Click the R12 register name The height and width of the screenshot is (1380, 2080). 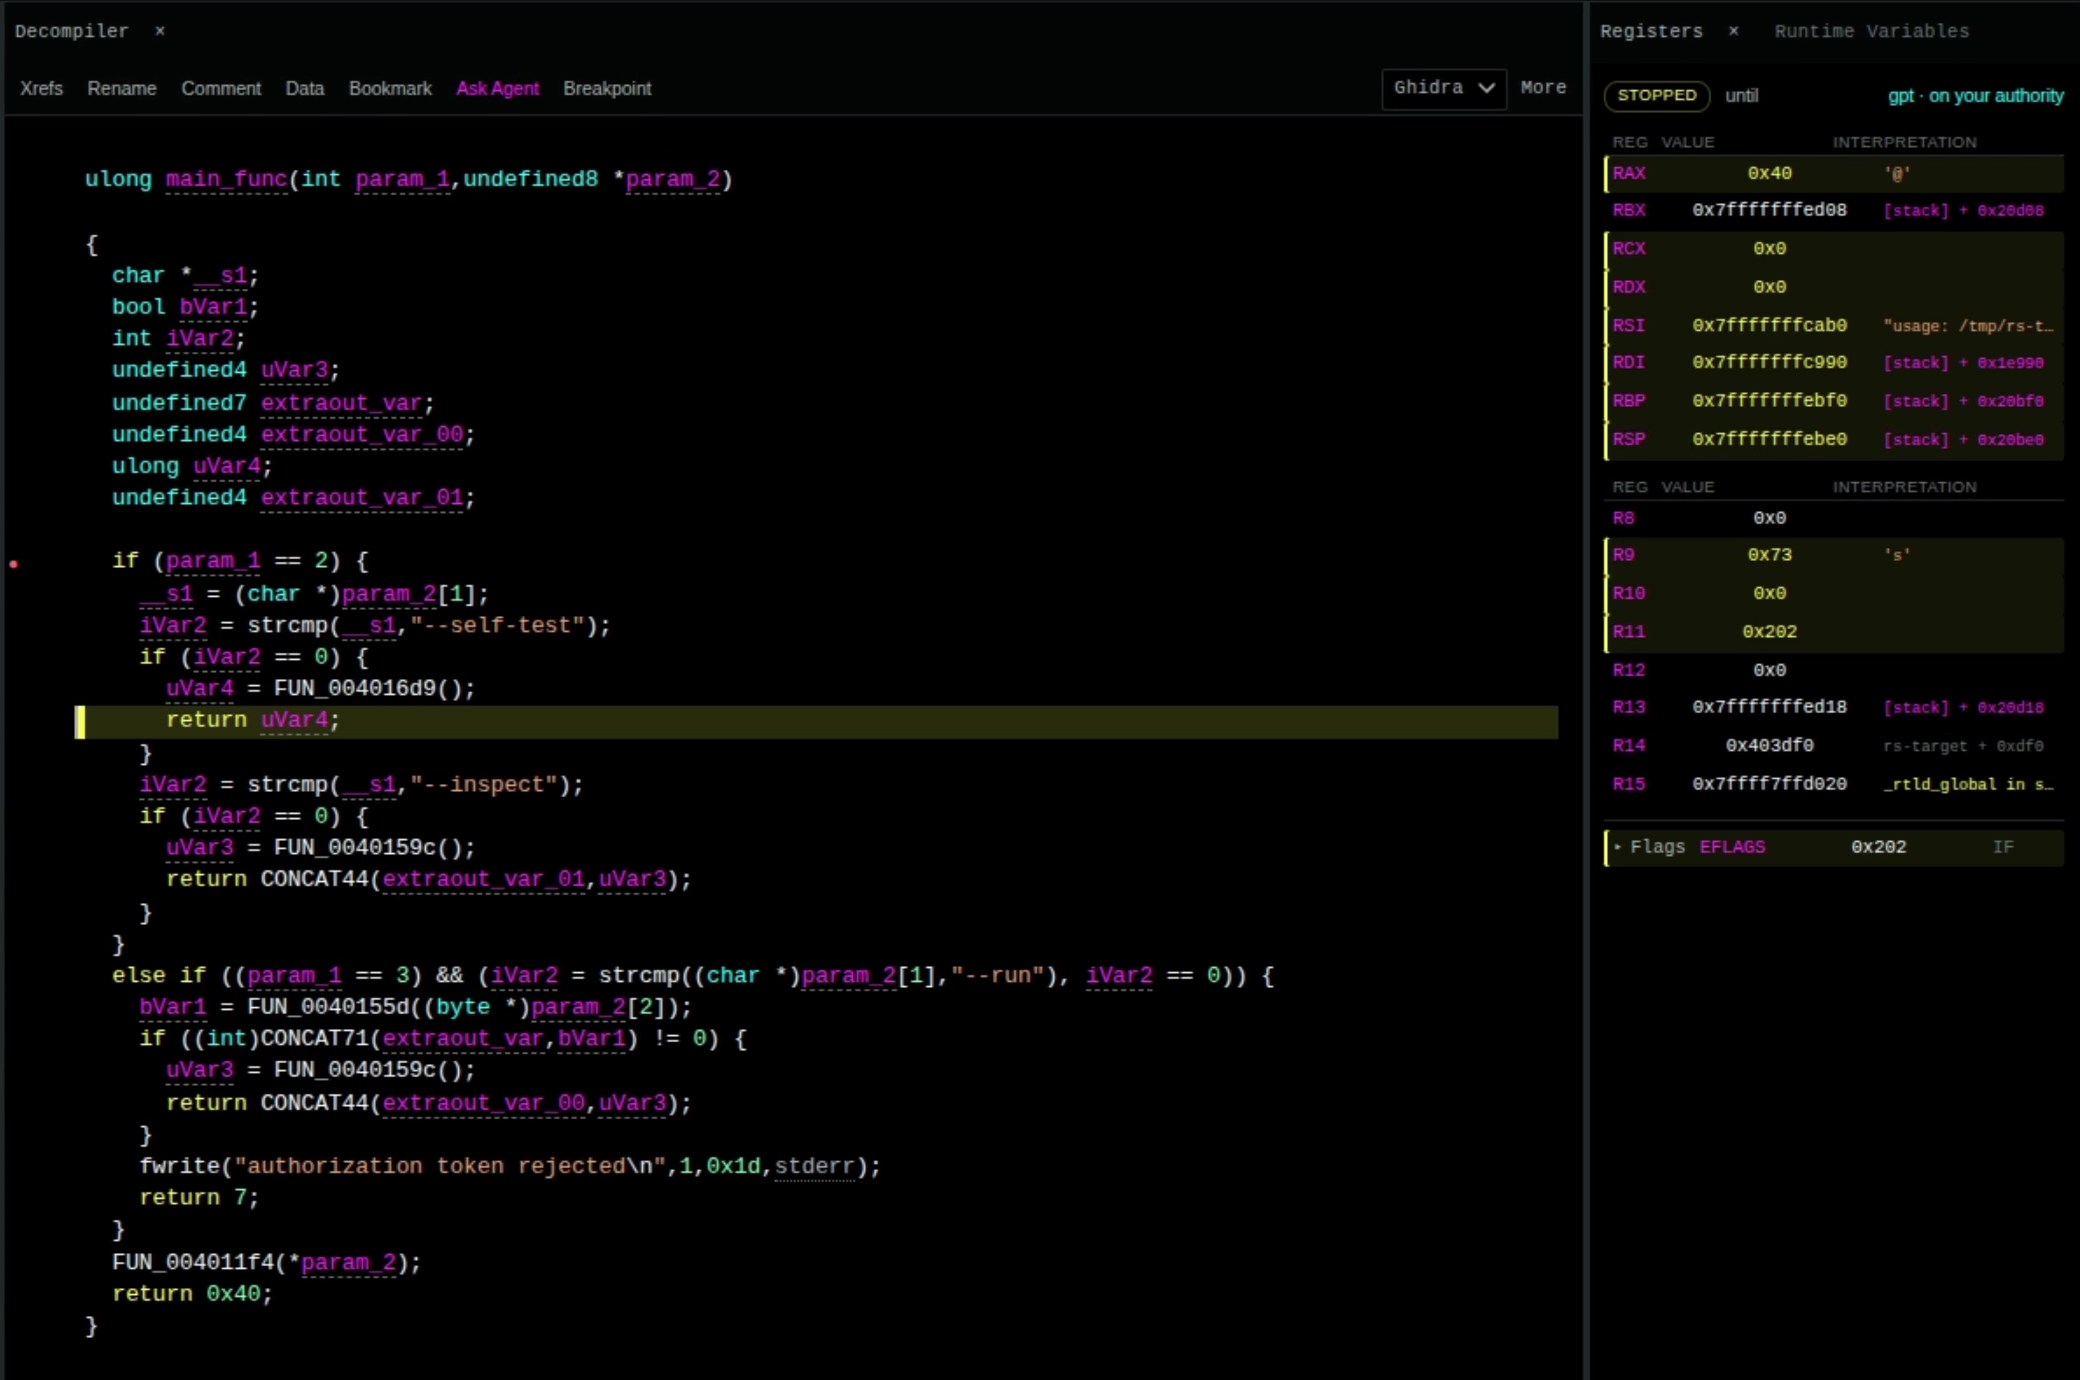pos(1629,670)
